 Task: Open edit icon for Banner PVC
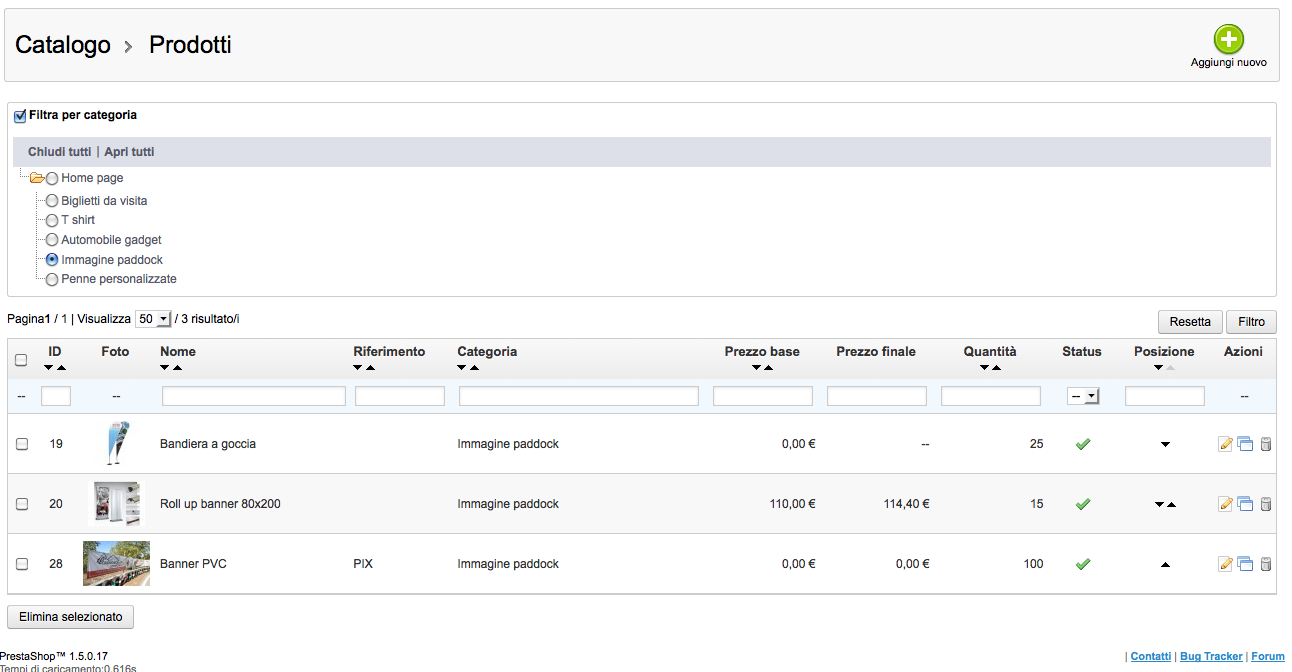click(x=1225, y=564)
